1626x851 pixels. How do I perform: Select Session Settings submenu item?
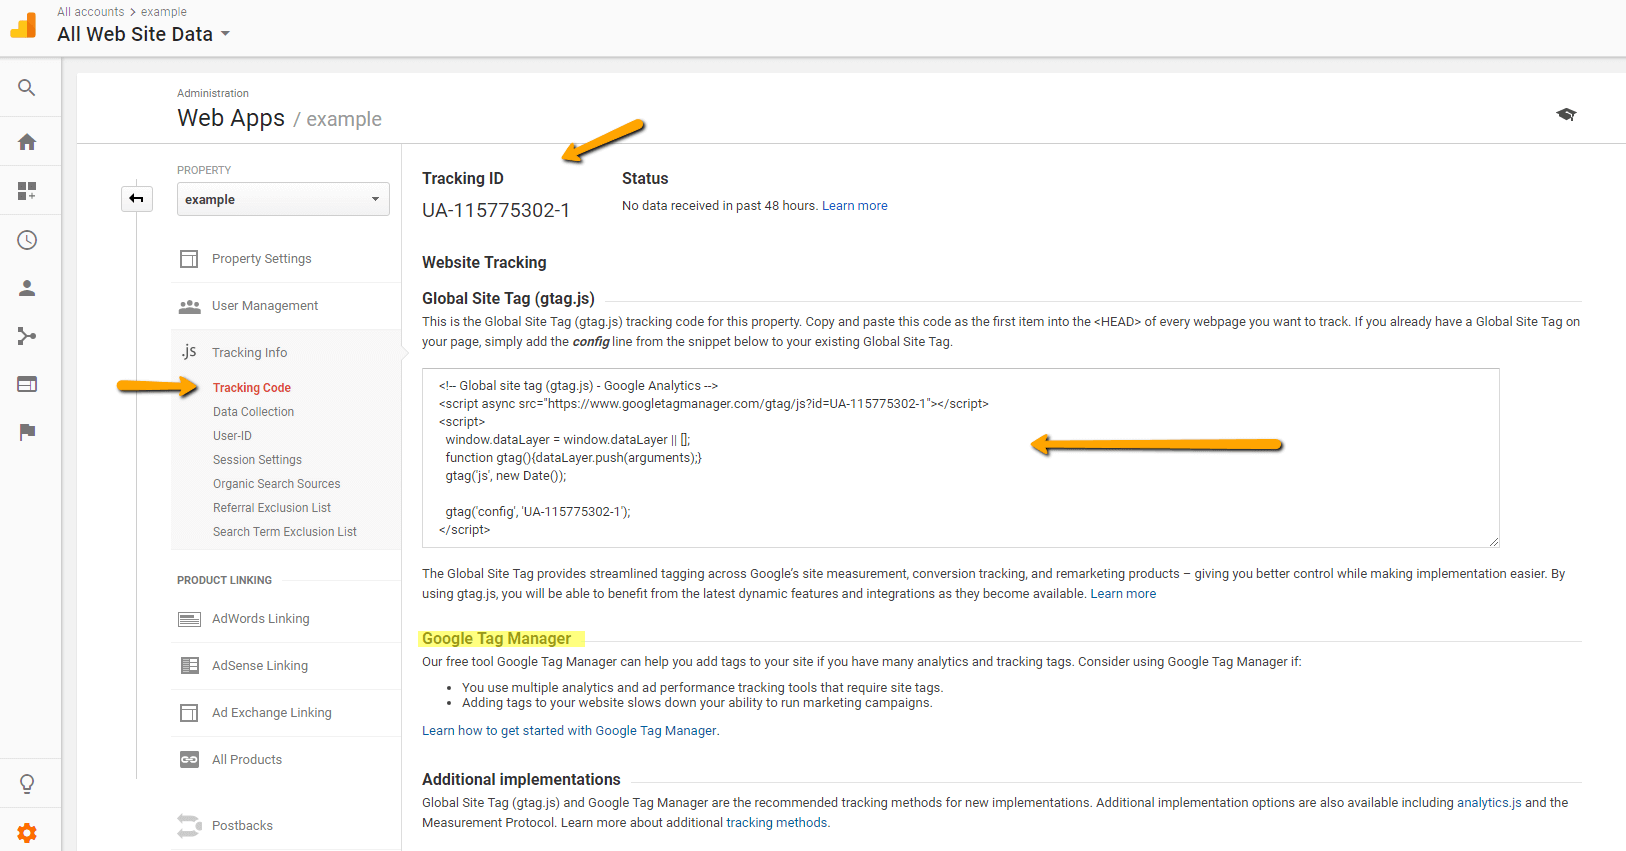[257, 460]
